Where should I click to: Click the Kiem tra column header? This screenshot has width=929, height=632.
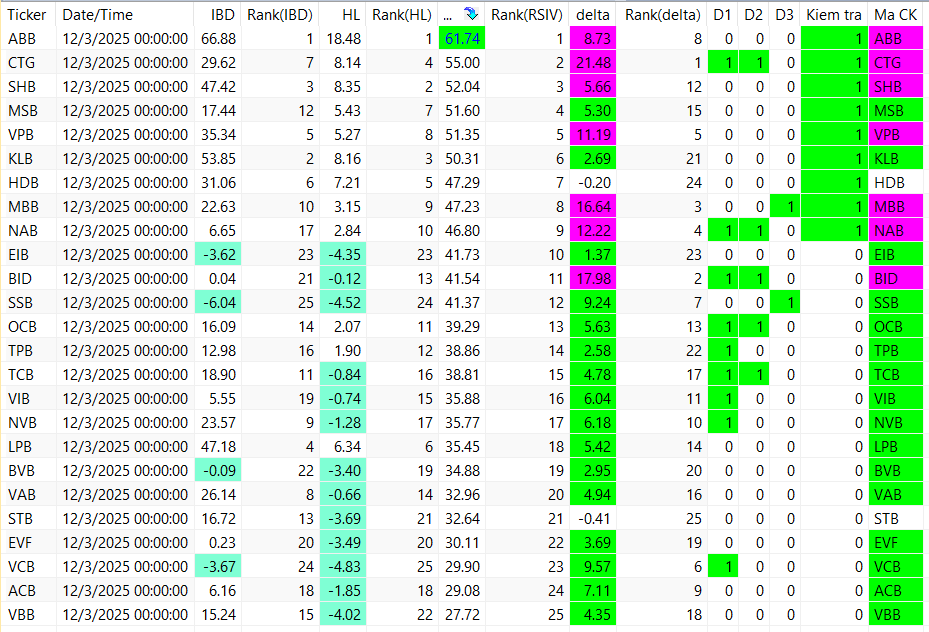coord(834,14)
